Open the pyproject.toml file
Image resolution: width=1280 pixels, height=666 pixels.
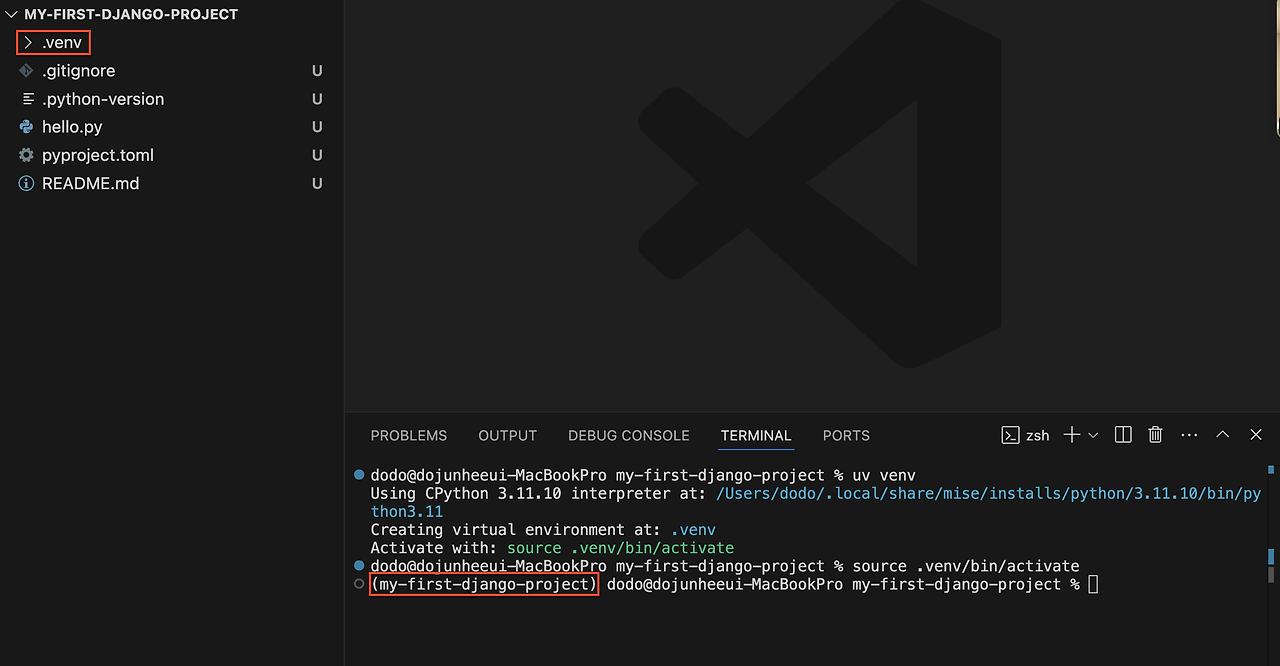tap(98, 155)
